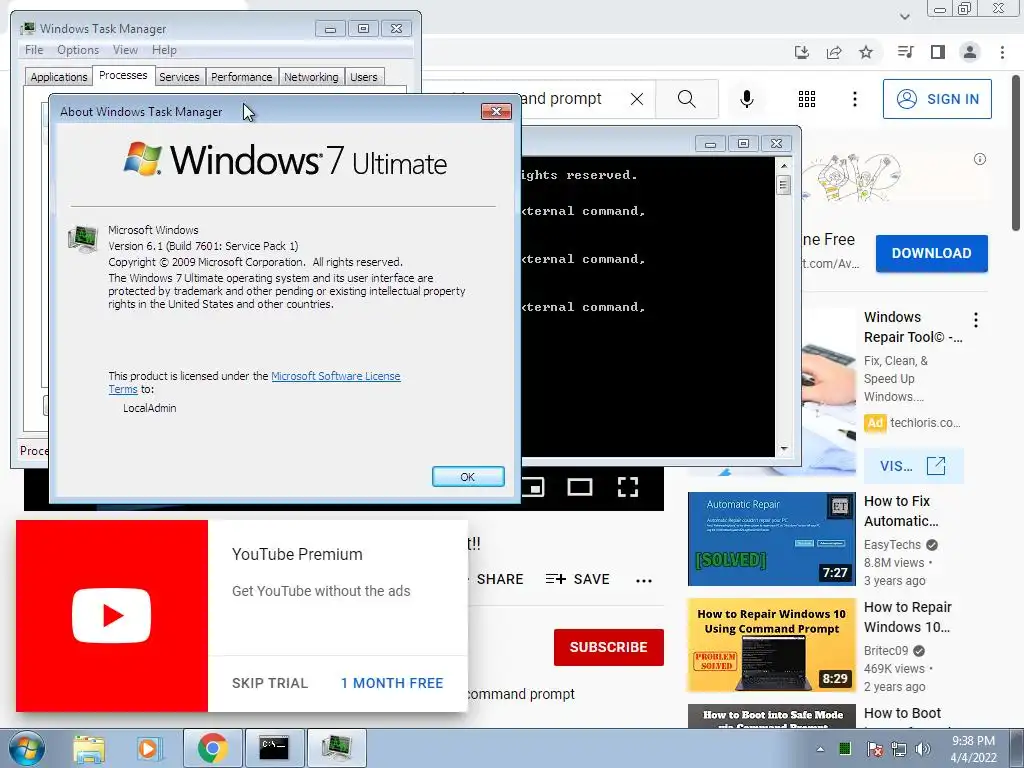Click the Action Center flag tray icon
This screenshot has width=1024, height=768.
tap(874, 749)
